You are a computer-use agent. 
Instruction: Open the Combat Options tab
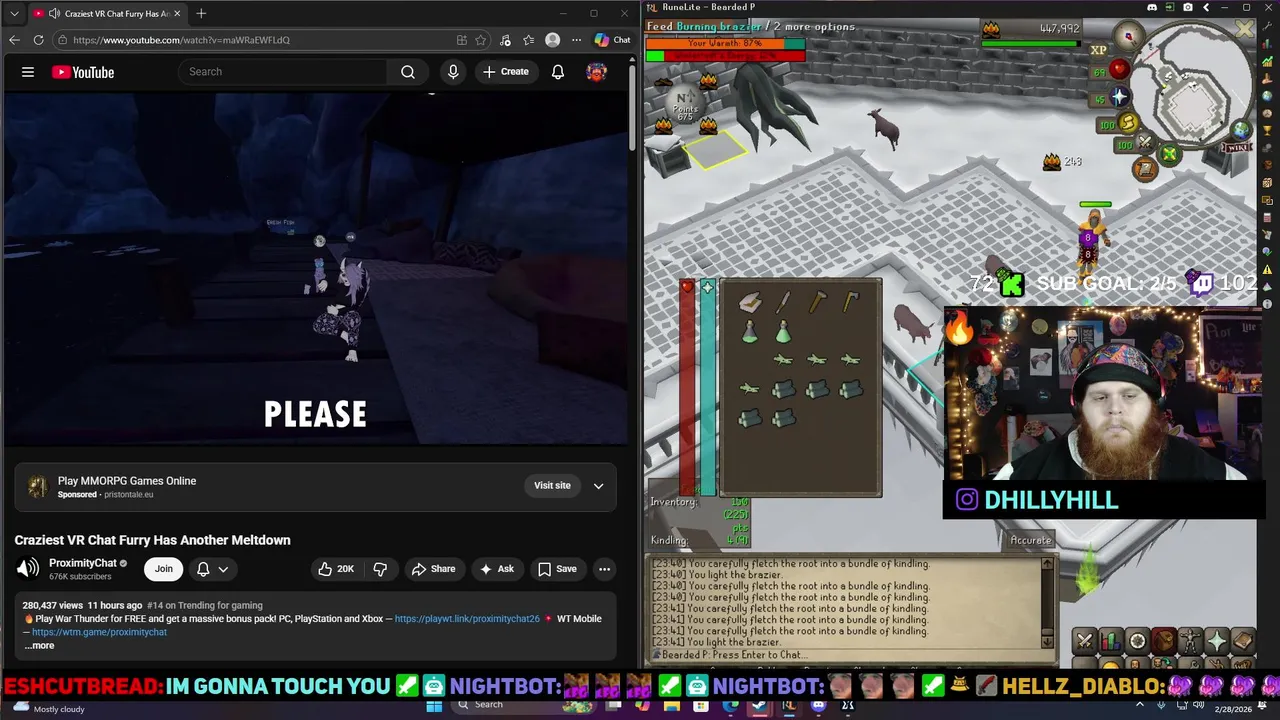point(1085,641)
